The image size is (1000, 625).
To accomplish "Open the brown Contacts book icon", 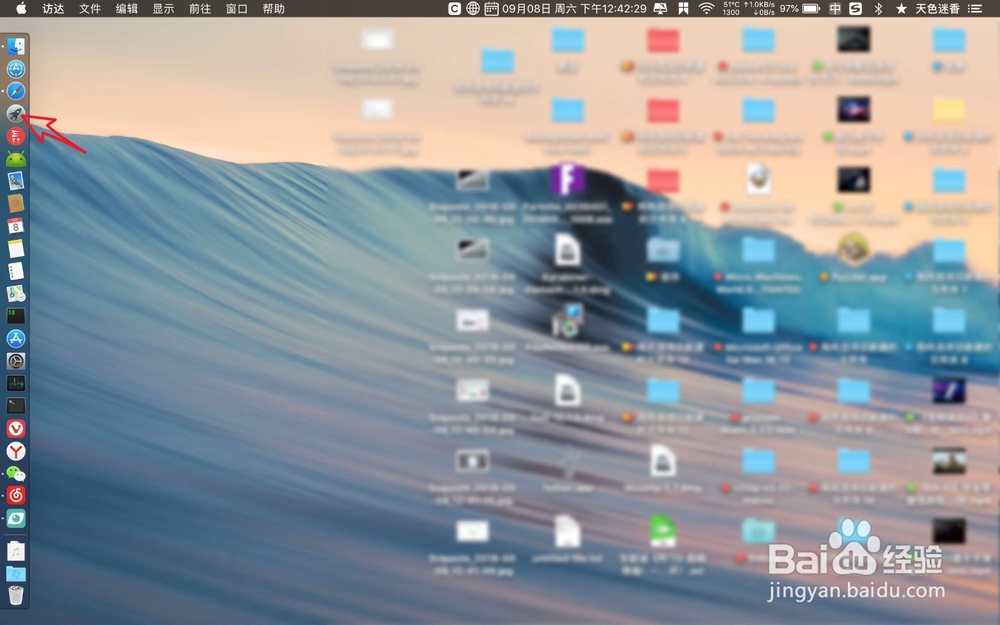I will pyautogui.click(x=16, y=203).
